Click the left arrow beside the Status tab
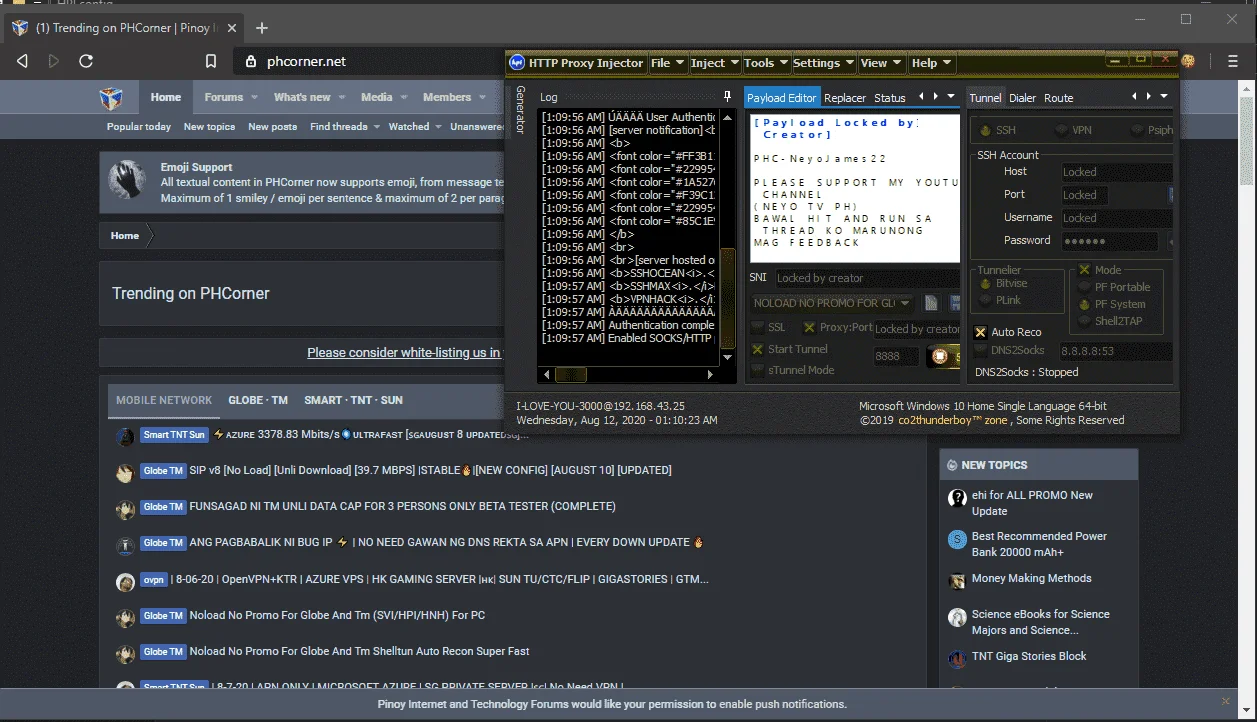The image size is (1257, 722). click(922, 97)
